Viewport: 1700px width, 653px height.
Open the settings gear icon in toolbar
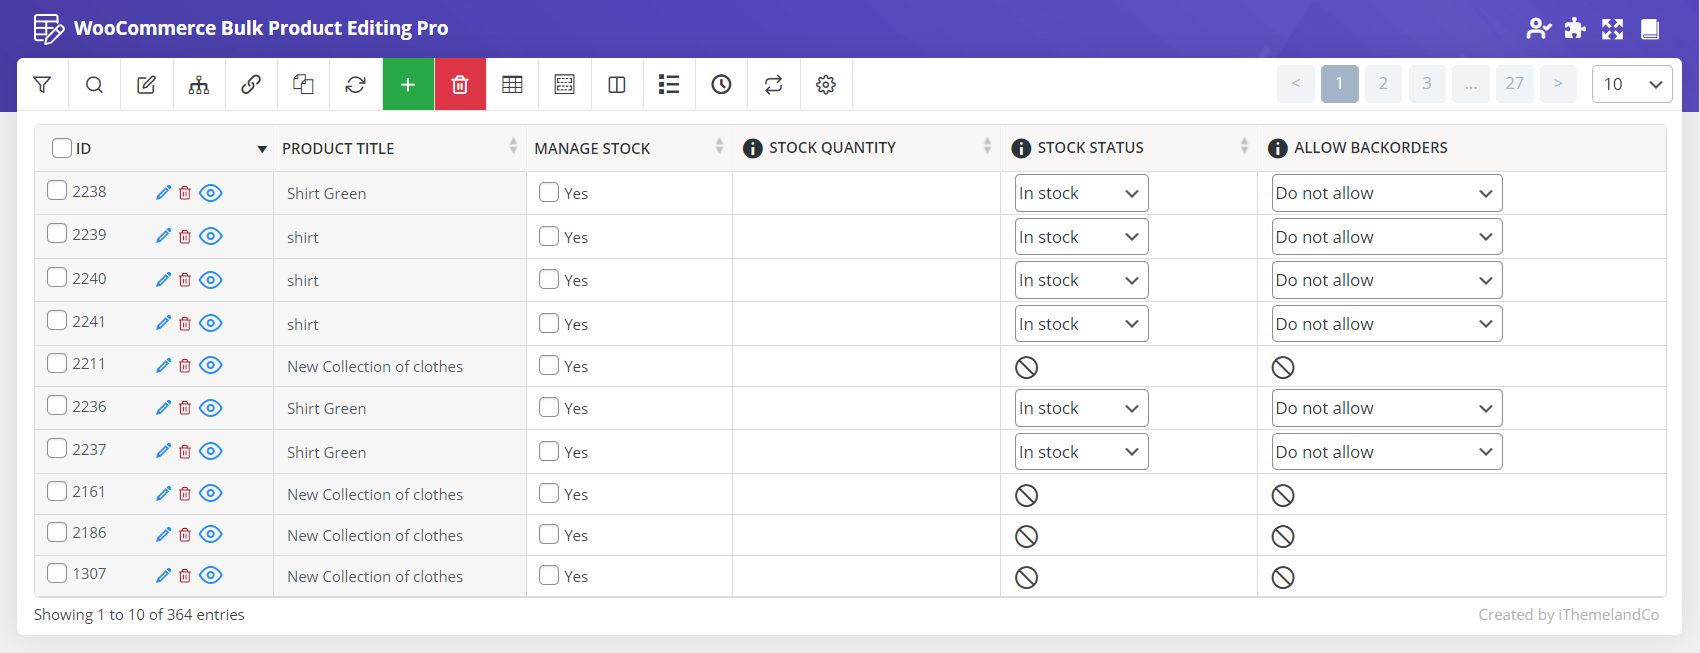(x=825, y=85)
